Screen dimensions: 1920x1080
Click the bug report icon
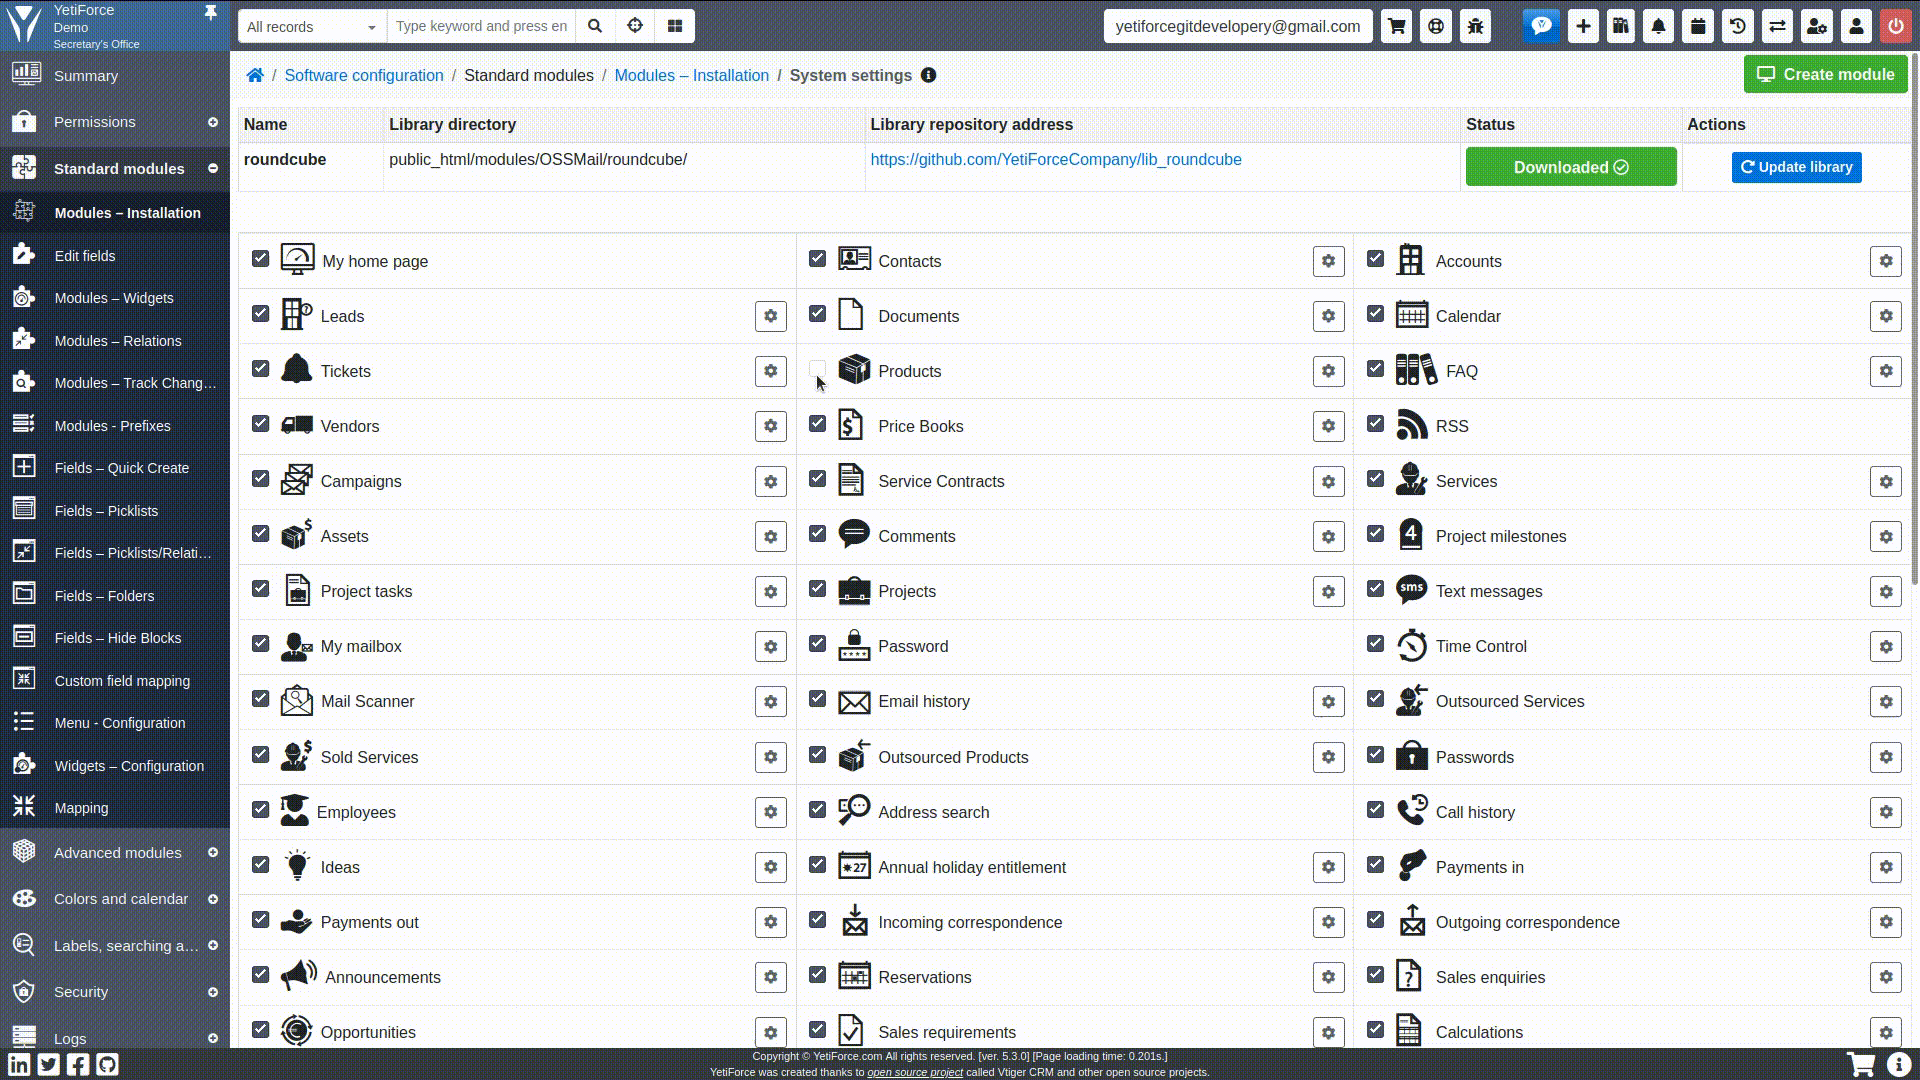click(x=1475, y=27)
